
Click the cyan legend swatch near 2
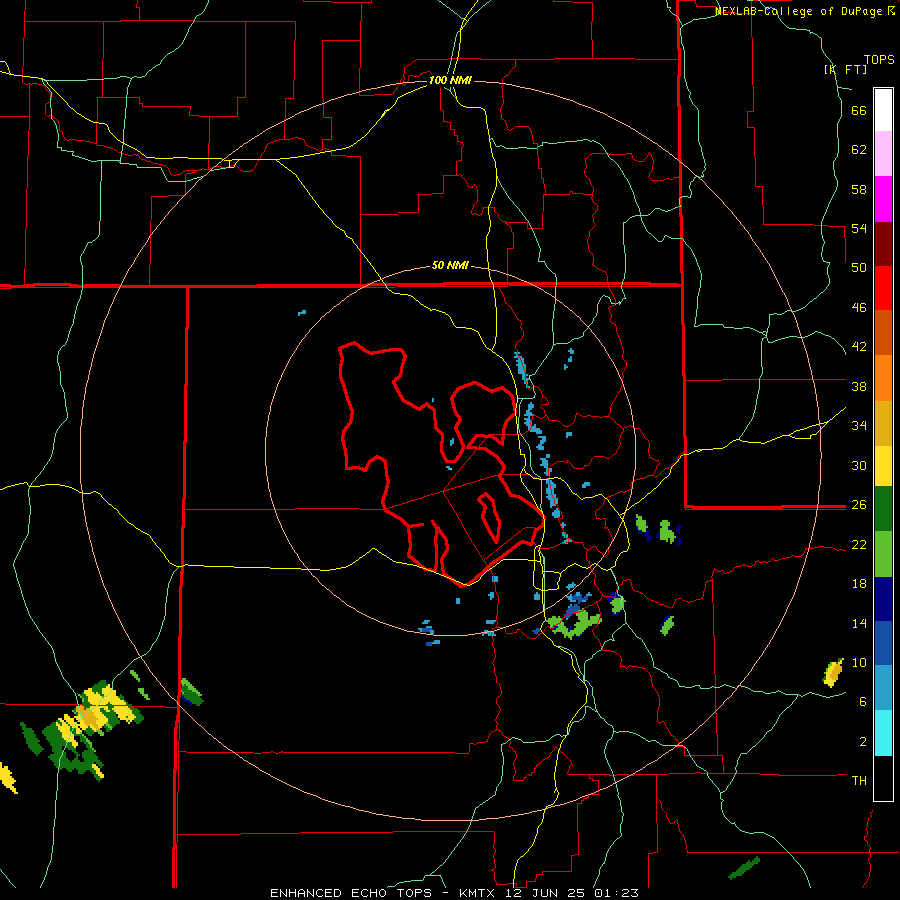pos(883,733)
